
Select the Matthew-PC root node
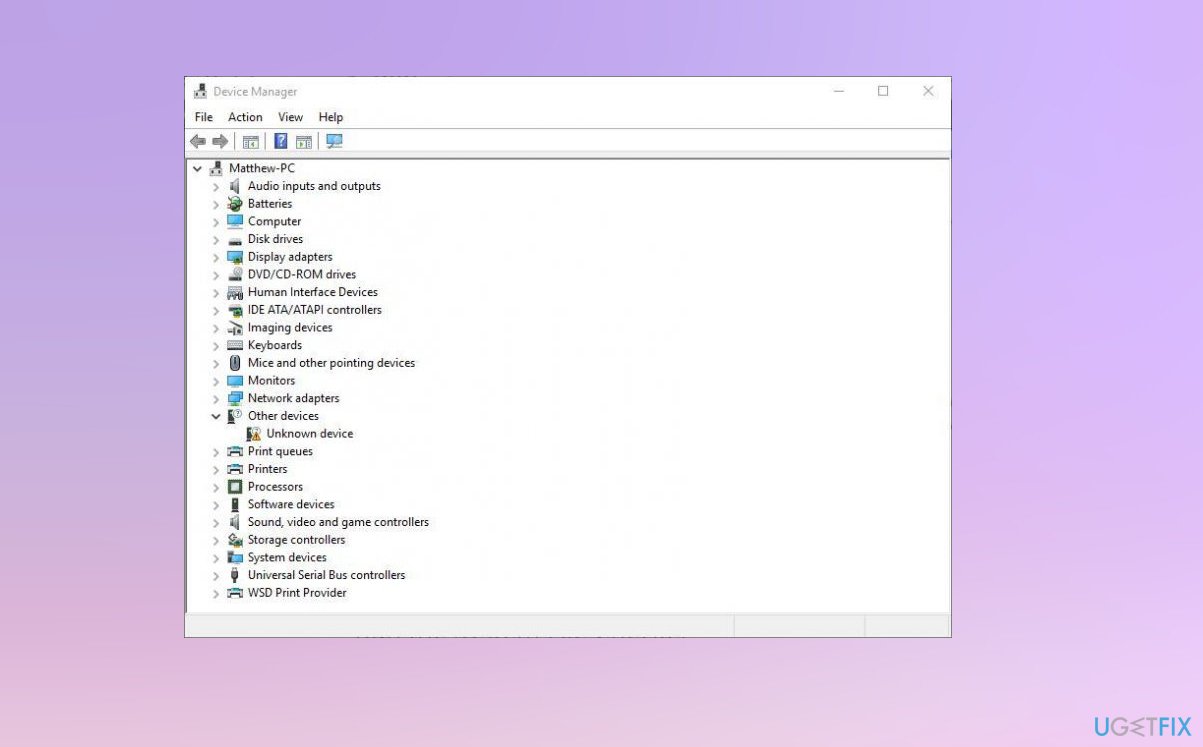(263, 168)
